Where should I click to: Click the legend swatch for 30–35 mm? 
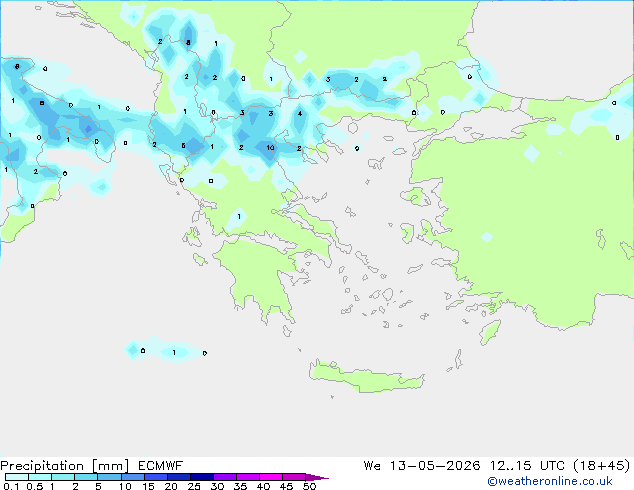tap(224, 477)
